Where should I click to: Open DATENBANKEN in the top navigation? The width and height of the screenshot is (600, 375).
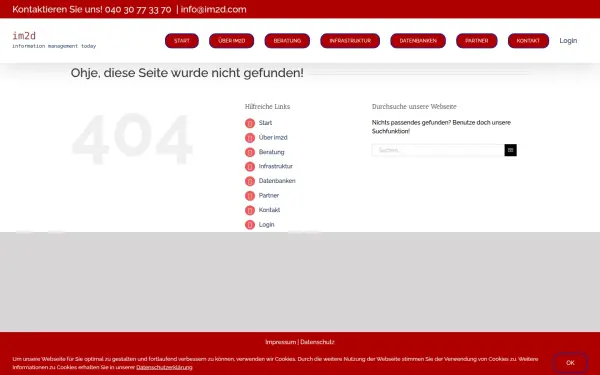[x=418, y=41]
